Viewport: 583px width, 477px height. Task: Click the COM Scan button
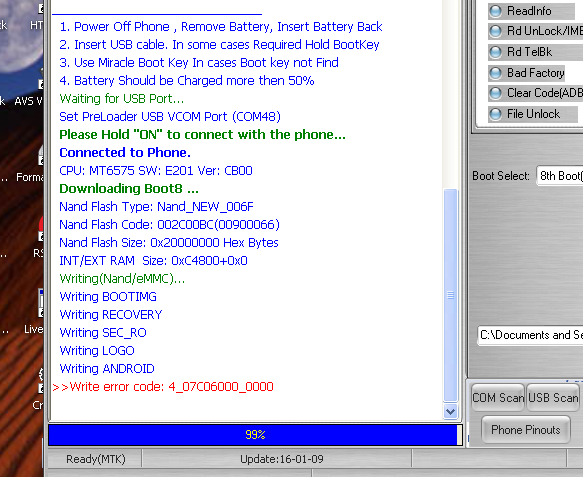click(498, 398)
